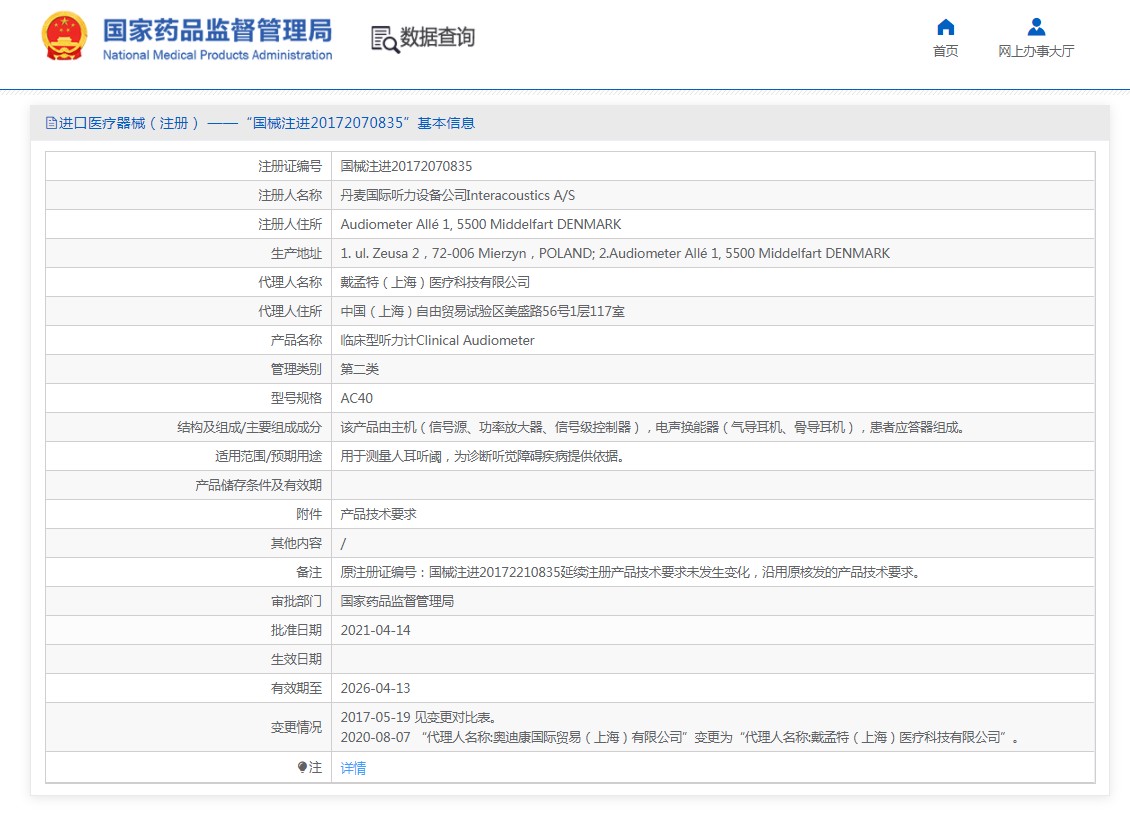Click the 有效期至 row label
The image size is (1130, 813).
(296, 688)
